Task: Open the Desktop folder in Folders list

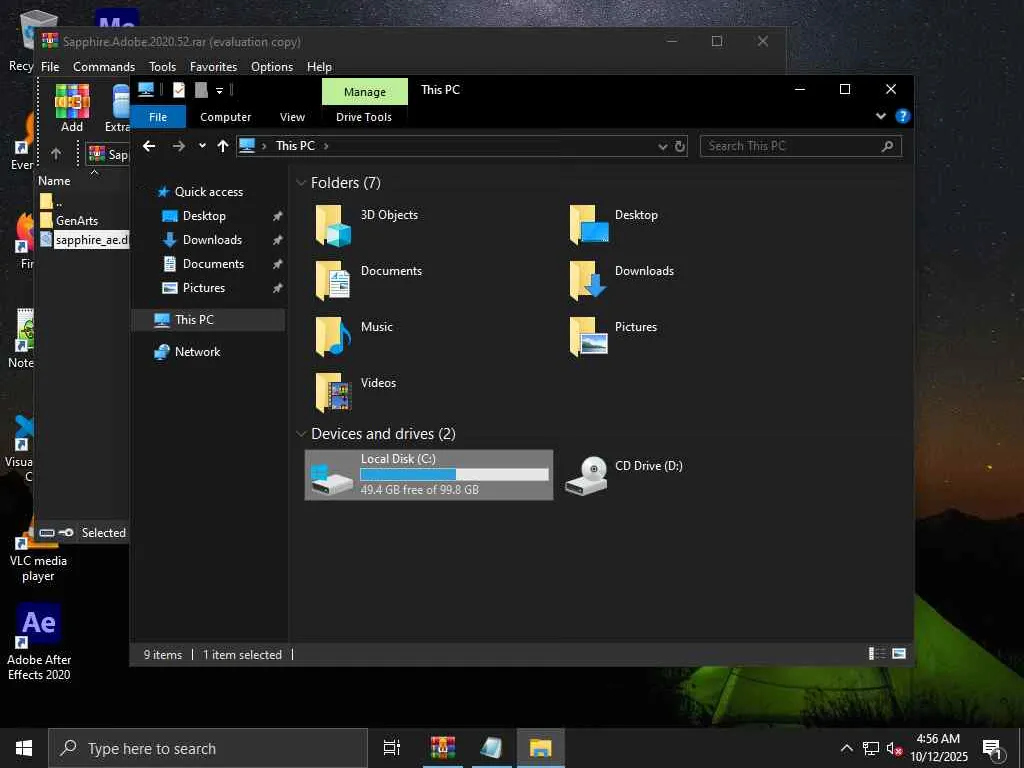Action: point(614,225)
